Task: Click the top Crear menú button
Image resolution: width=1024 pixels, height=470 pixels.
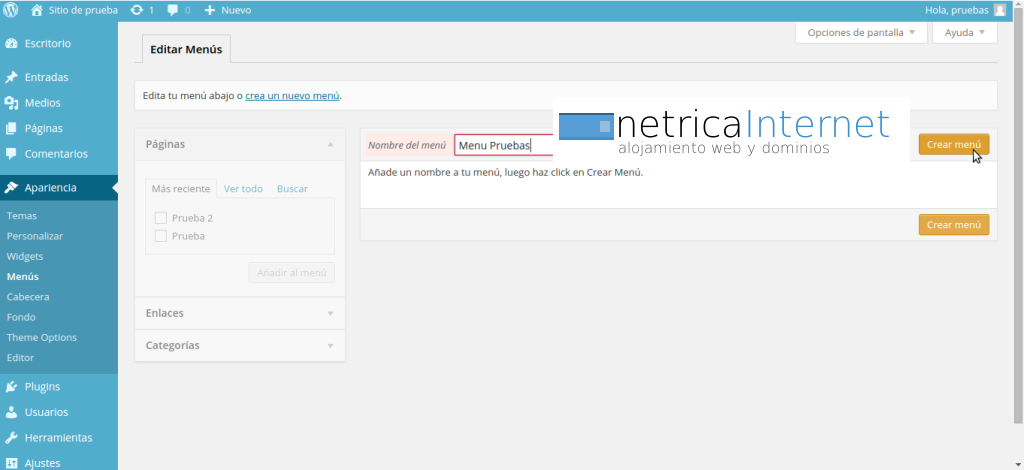Action: 953,145
